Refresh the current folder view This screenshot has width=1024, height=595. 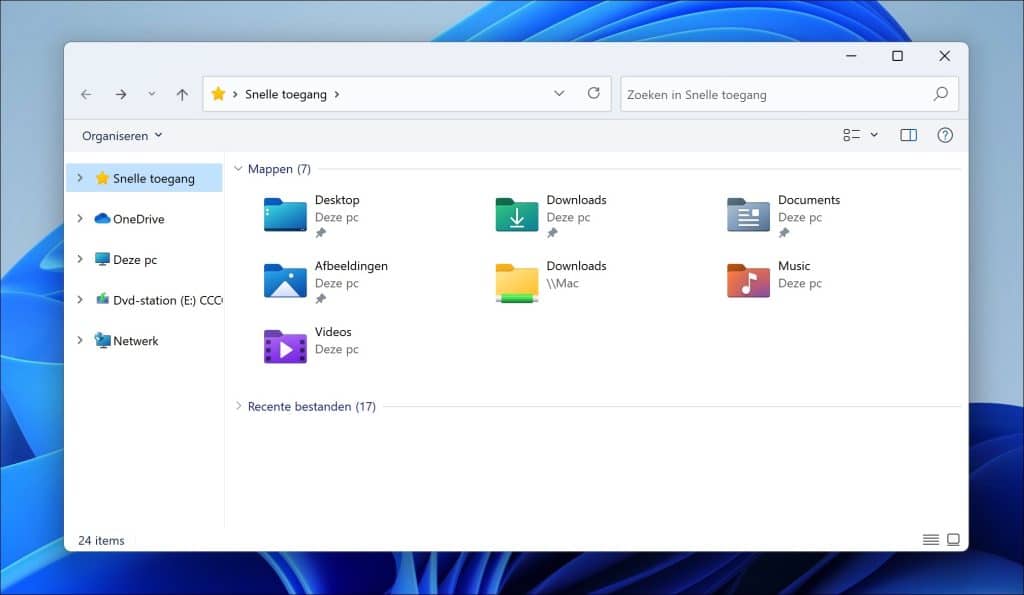593,93
